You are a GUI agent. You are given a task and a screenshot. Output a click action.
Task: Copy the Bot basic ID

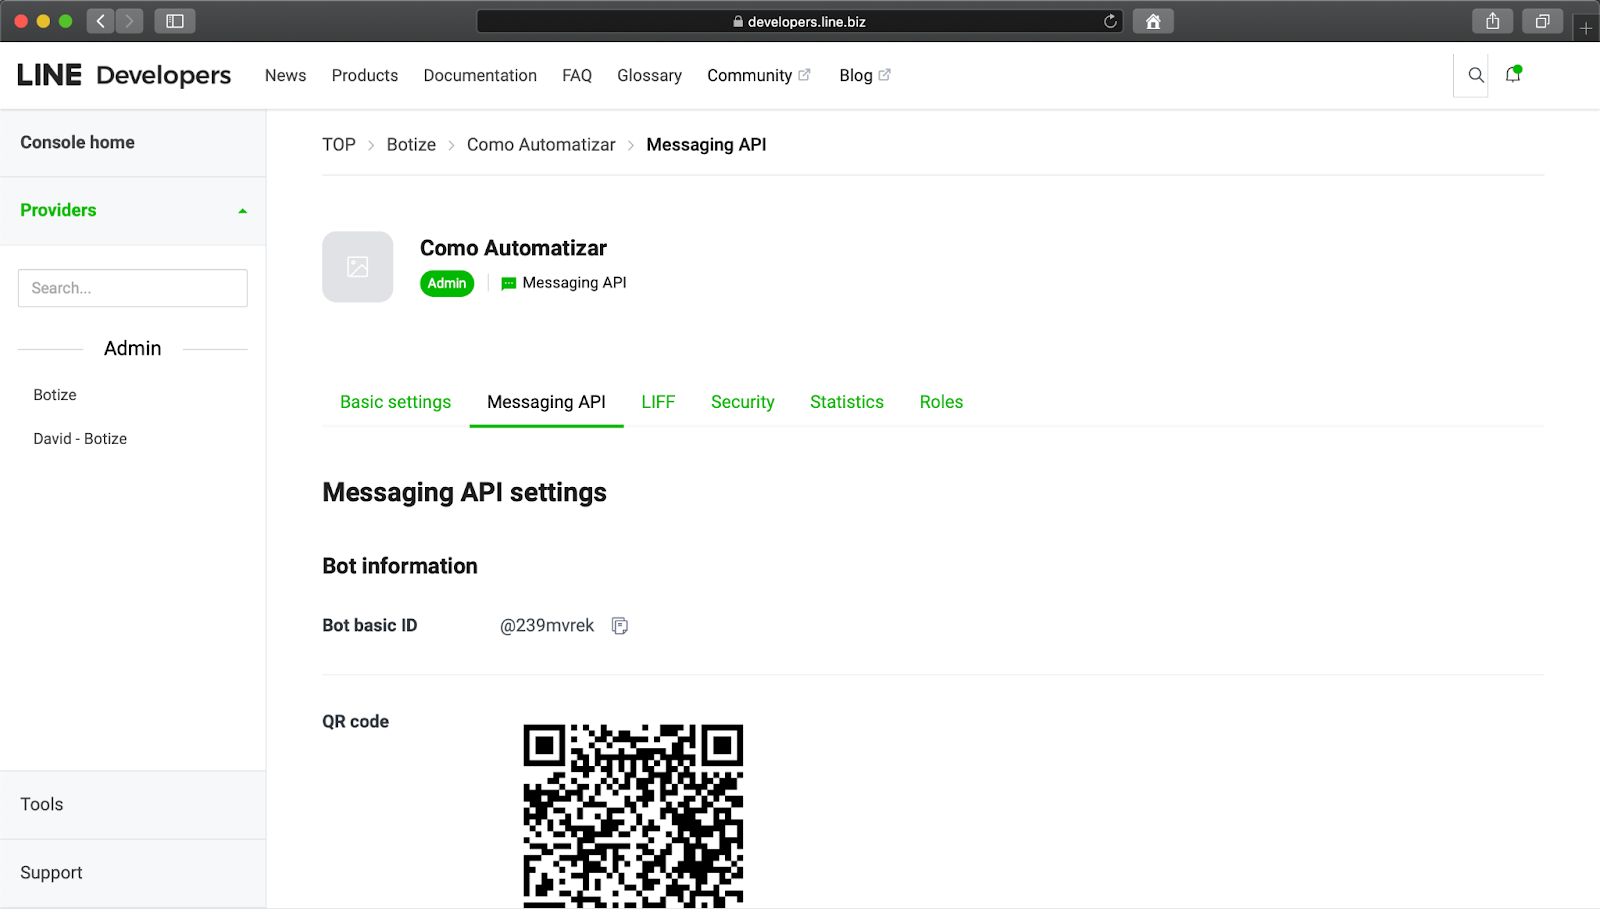coord(620,626)
